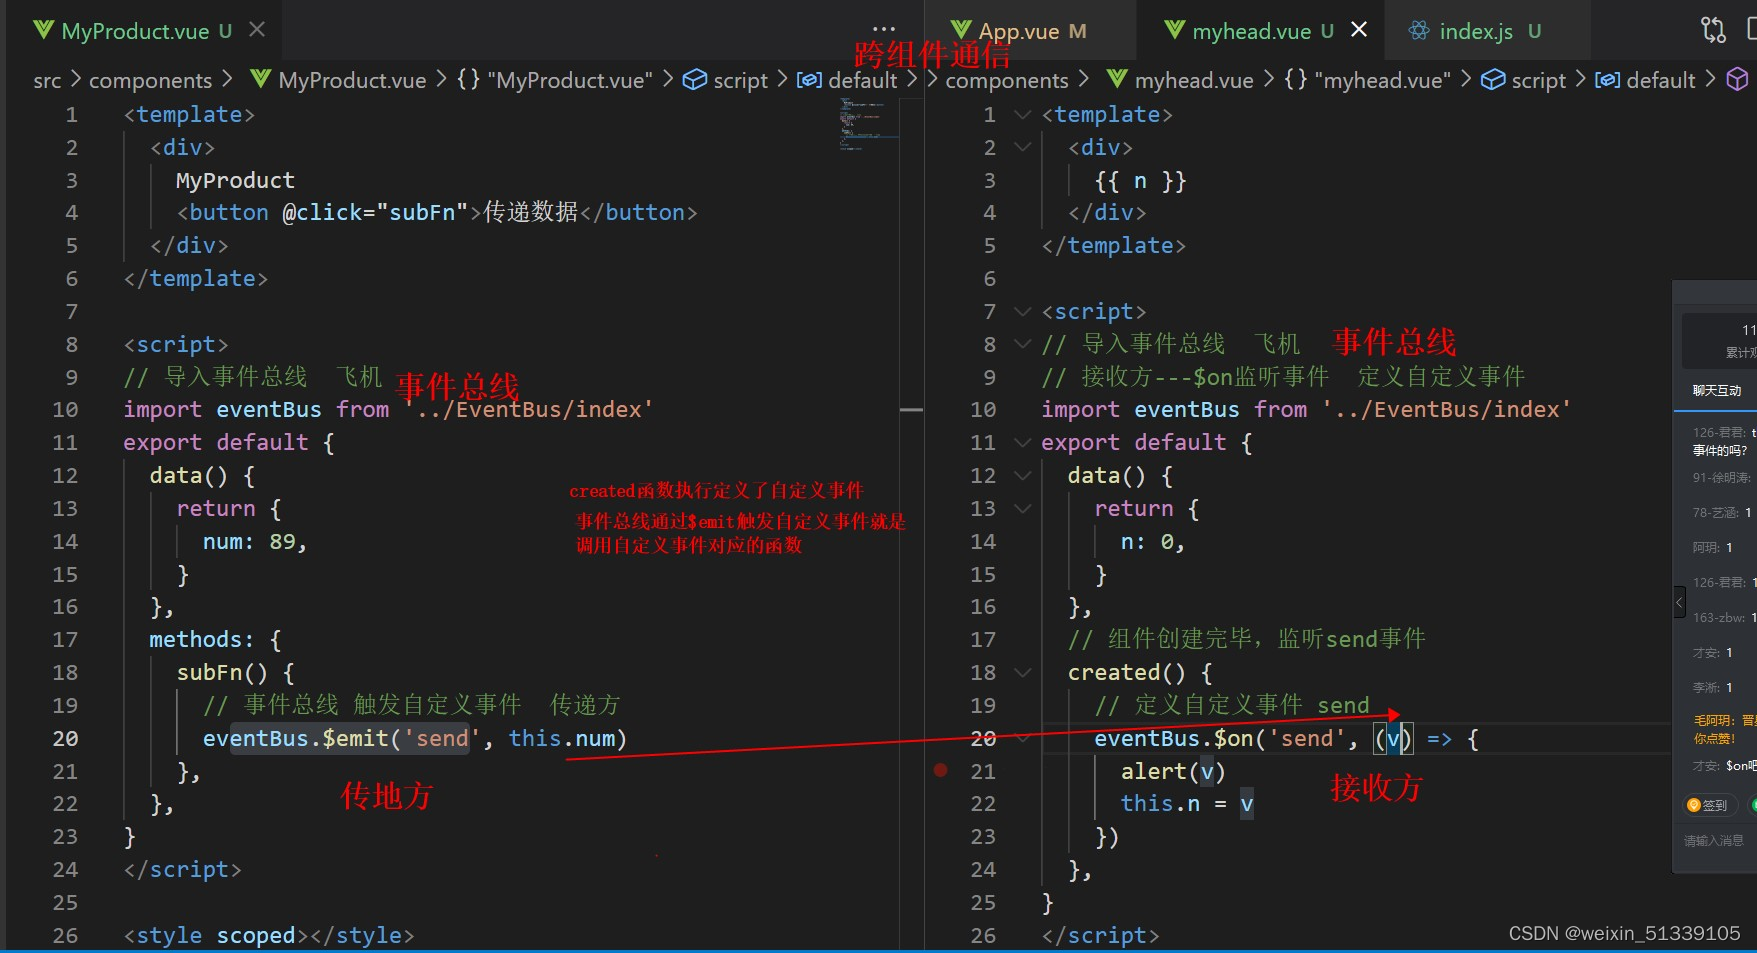Click eventBus.$emit on line 20 of MyProduct.vue
Viewport: 1757px width, 953px height.
[296, 739]
